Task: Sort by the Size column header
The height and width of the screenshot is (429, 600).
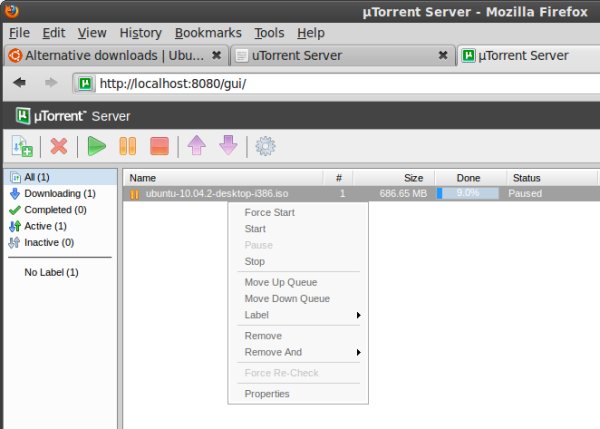Action: point(394,178)
